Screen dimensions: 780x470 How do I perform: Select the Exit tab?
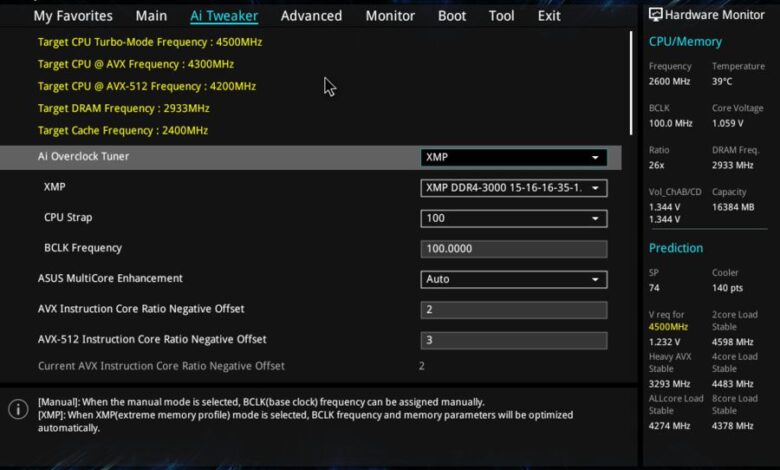click(x=549, y=16)
